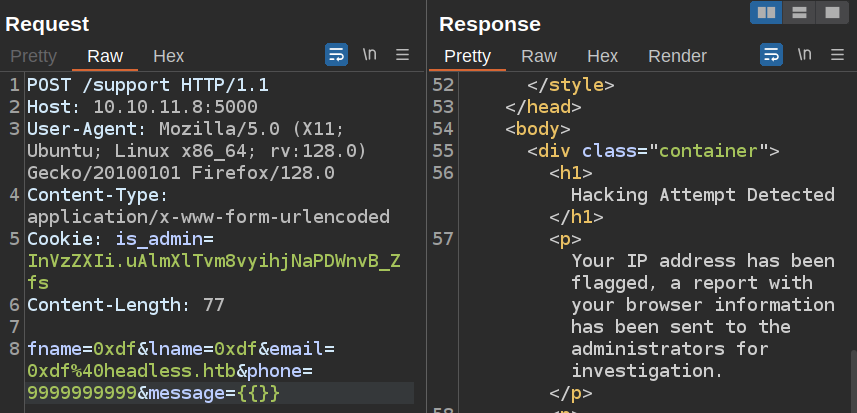This screenshot has height=413, width=857.
Task: Open the Request panel hamburger menu
Action: [402, 55]
